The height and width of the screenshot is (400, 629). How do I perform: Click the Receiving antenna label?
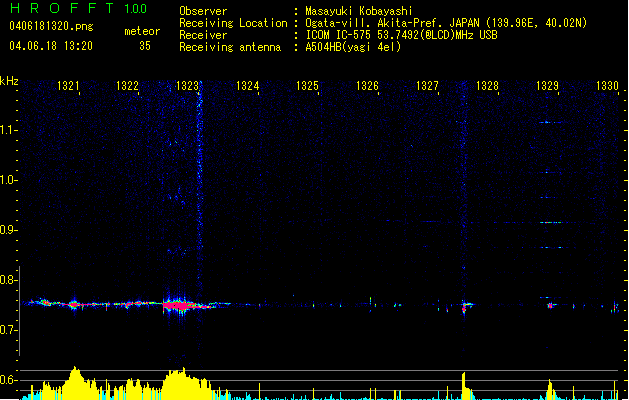click(x=230, y=47)
